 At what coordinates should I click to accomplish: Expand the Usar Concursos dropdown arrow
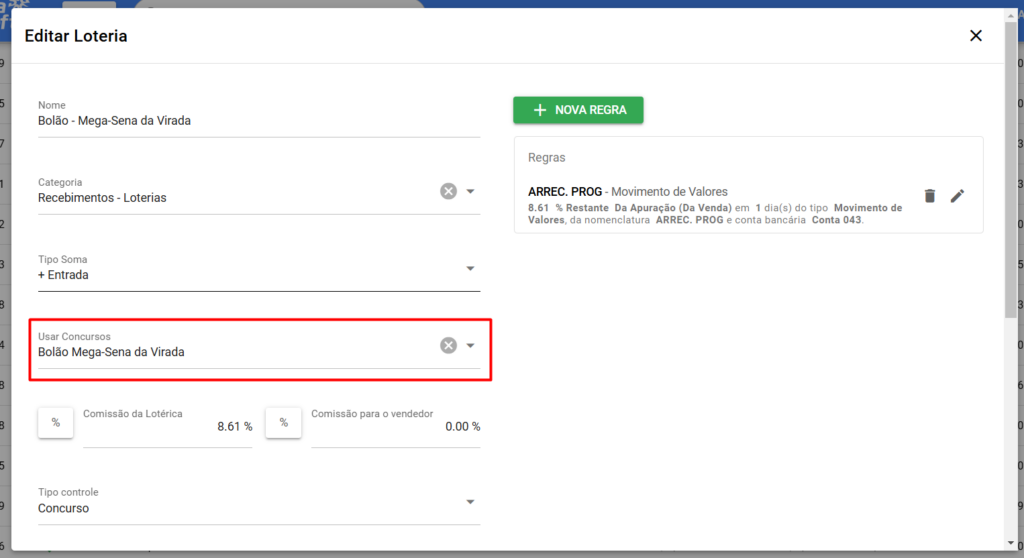click(470, 345)
